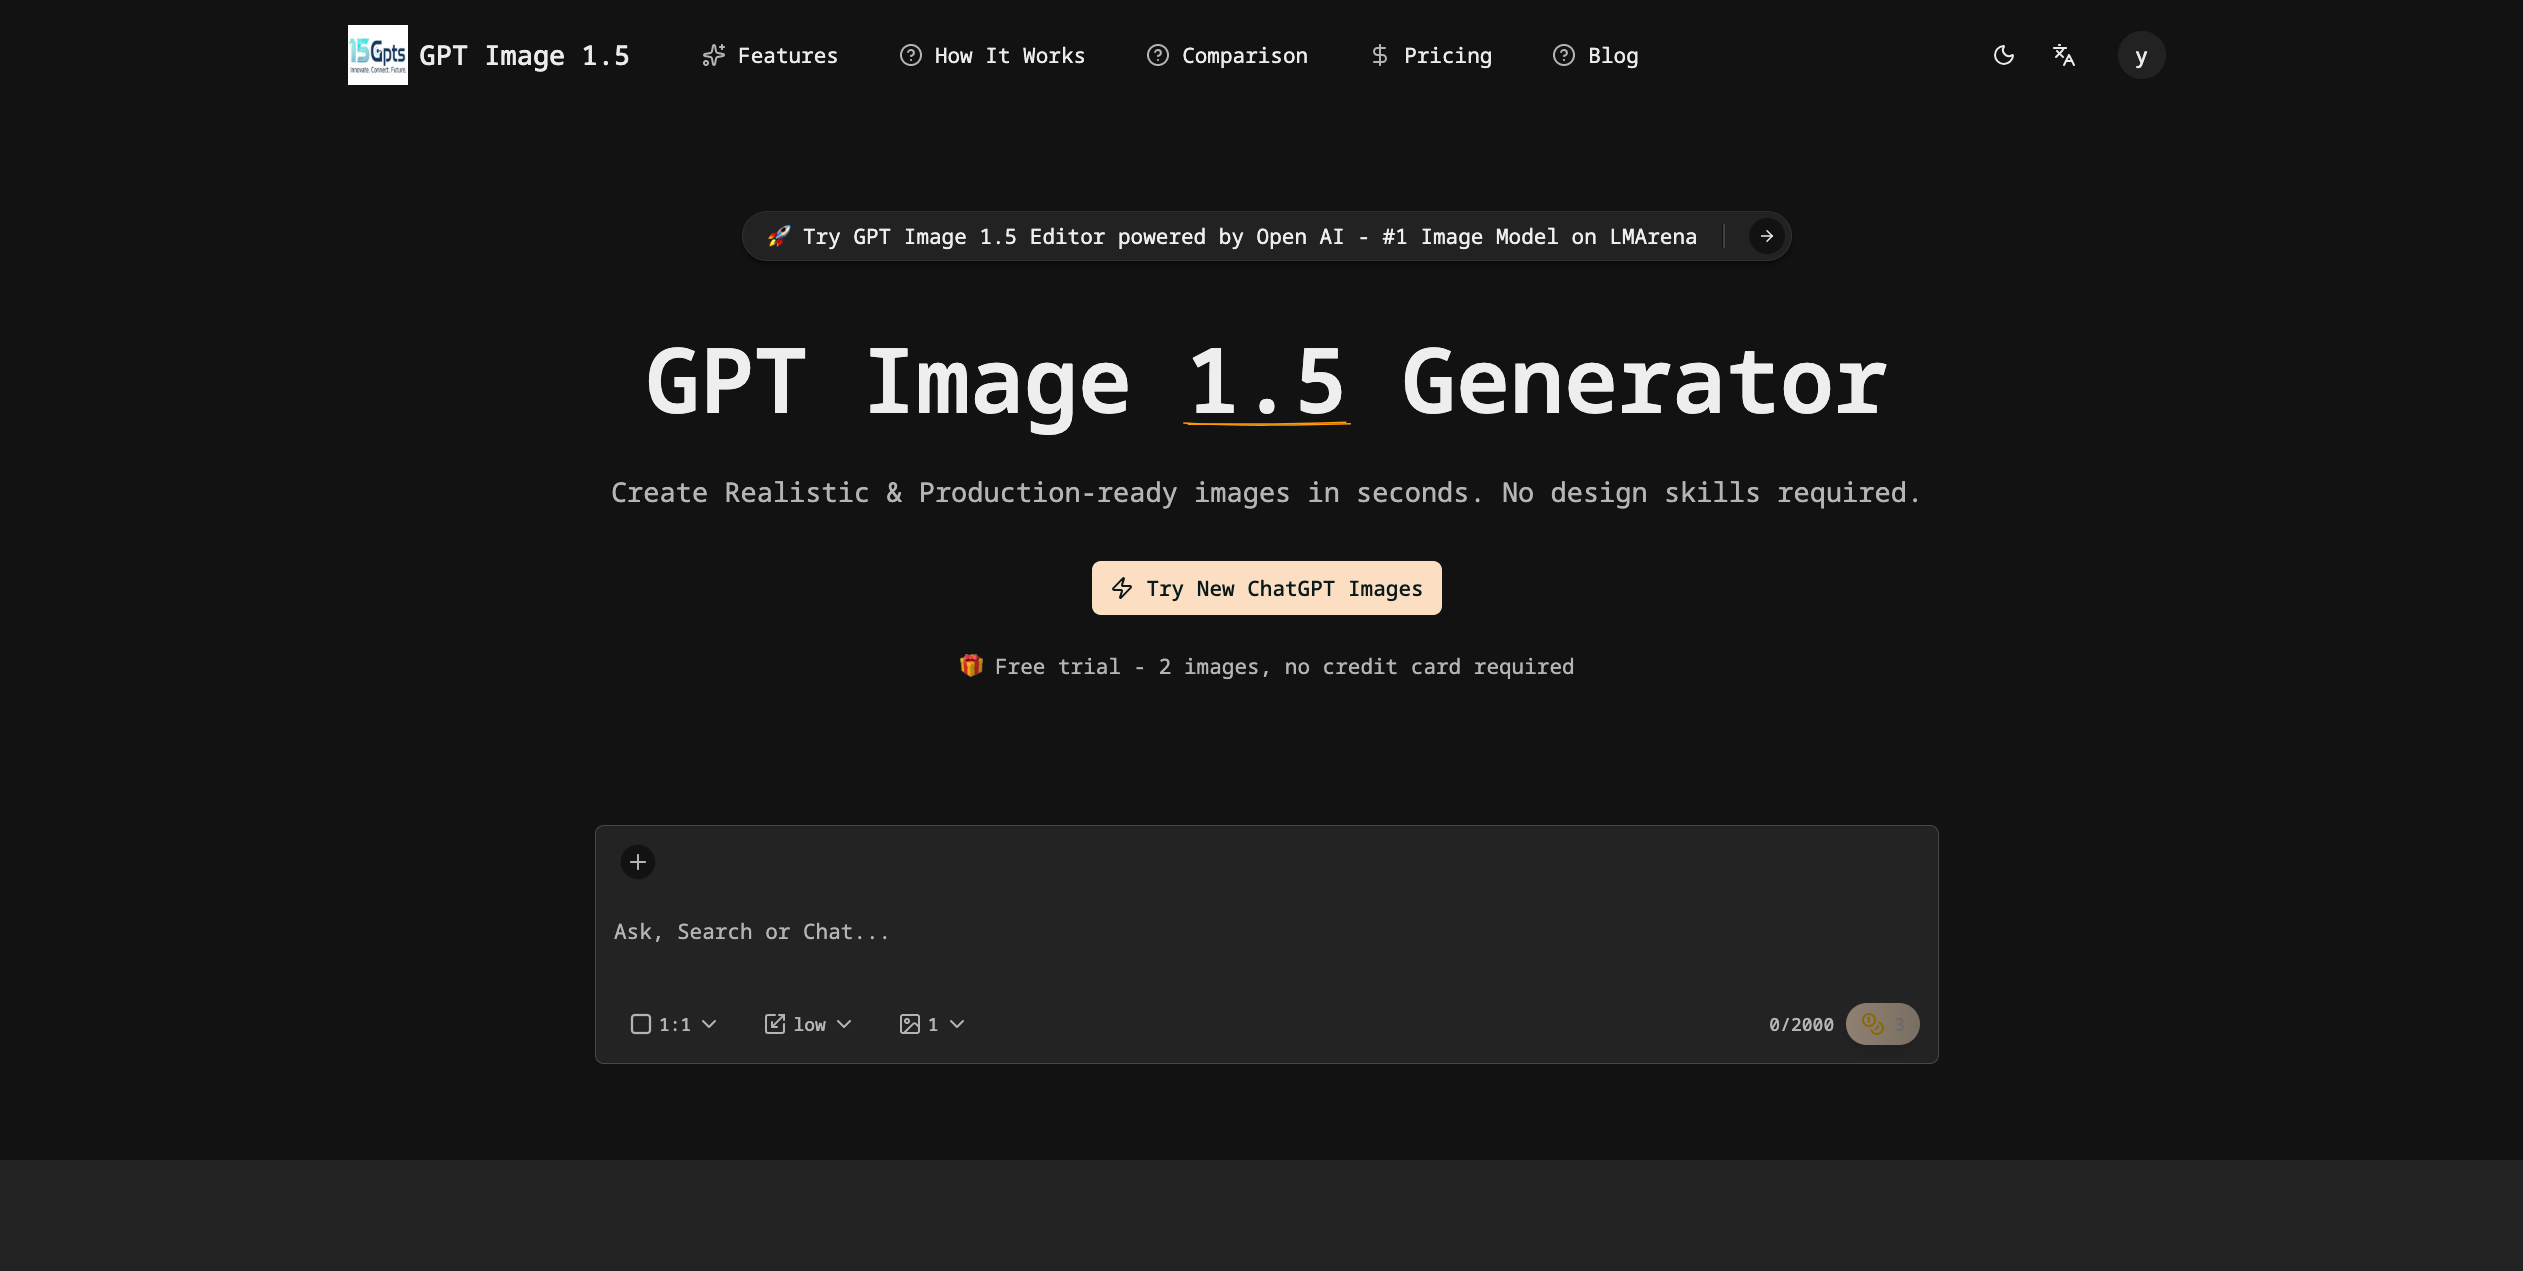Viewport: 2523px width, 1271px height.
Task: Click the arrow icon in announcement banner
Action: click(1766, 236)
